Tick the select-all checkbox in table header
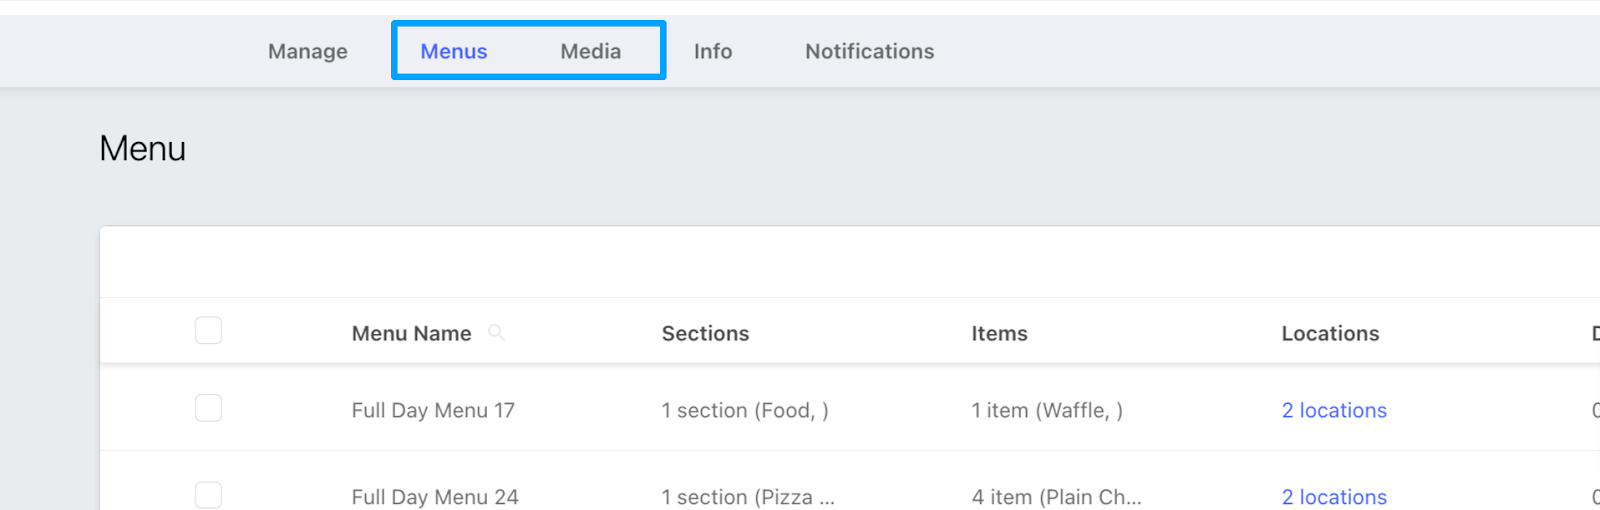1600x510 pixels. (208, 331)
